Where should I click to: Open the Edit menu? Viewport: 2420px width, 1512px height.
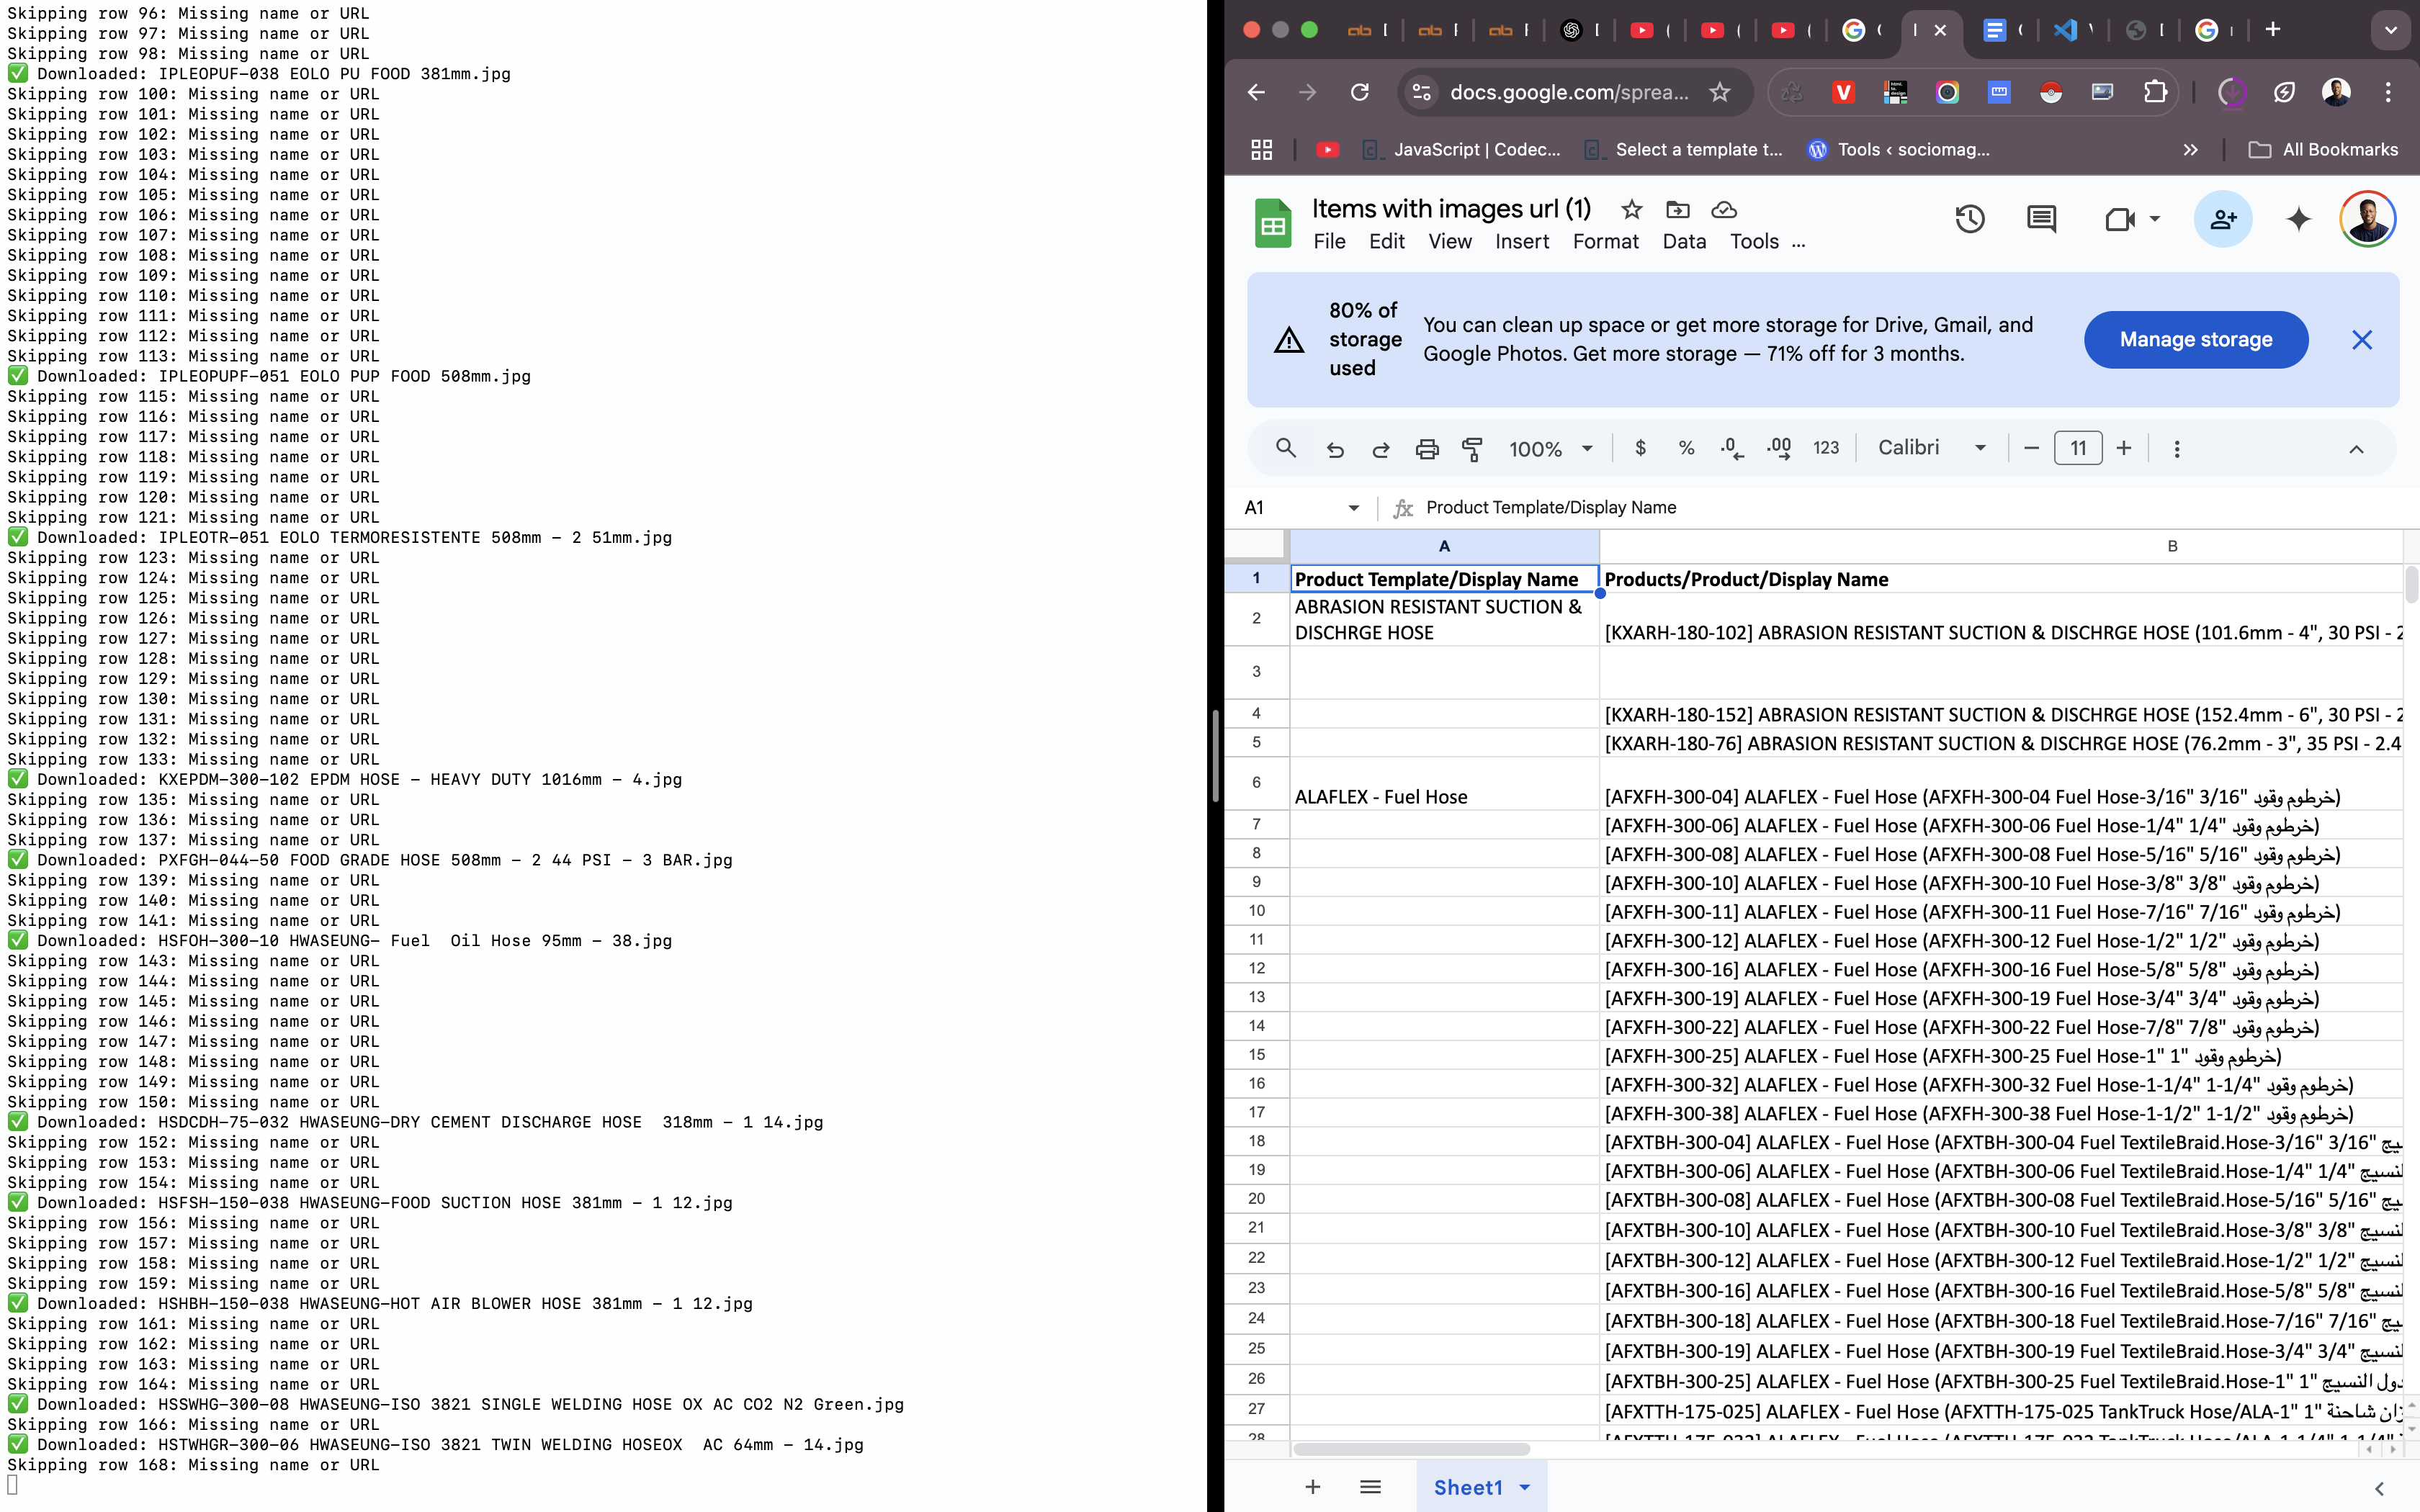point(1387,242)
